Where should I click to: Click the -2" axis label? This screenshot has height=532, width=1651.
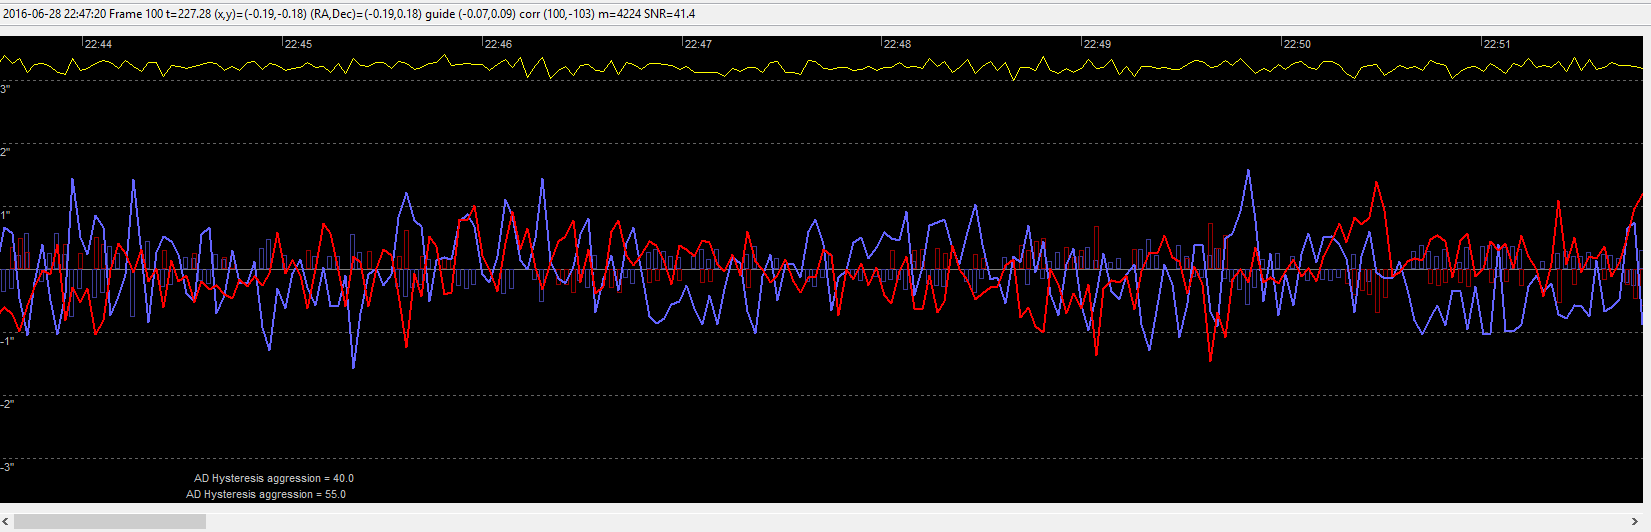(x=7, y=404)
